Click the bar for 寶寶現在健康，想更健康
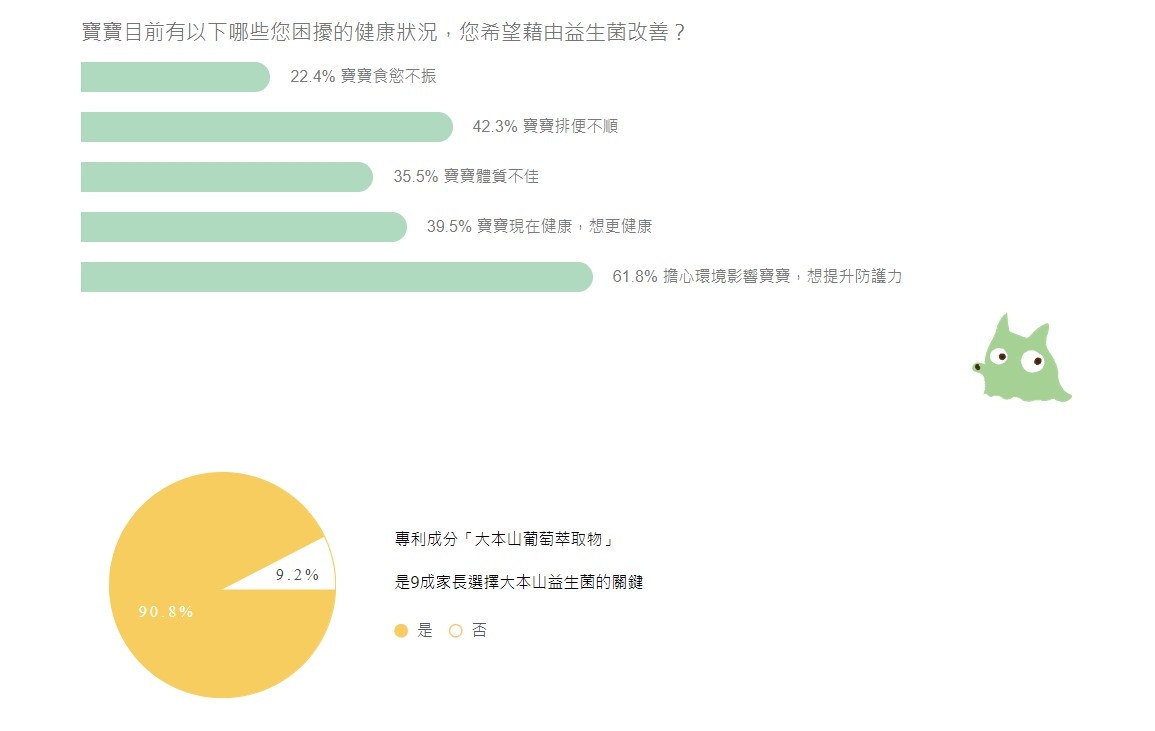Image resolution: width=1155 pixels, height=731 pixels. point(243,227)
